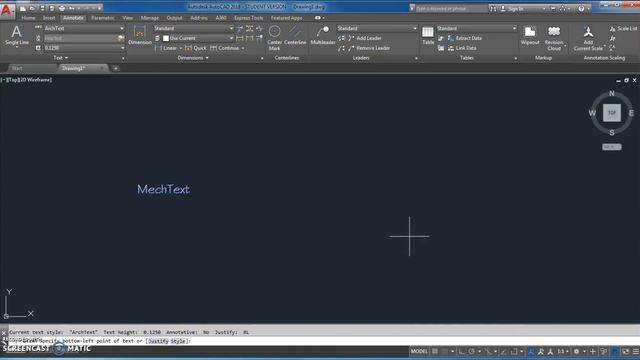Click the Center Mark tool
640x360 pixels.
click(274, 38)
